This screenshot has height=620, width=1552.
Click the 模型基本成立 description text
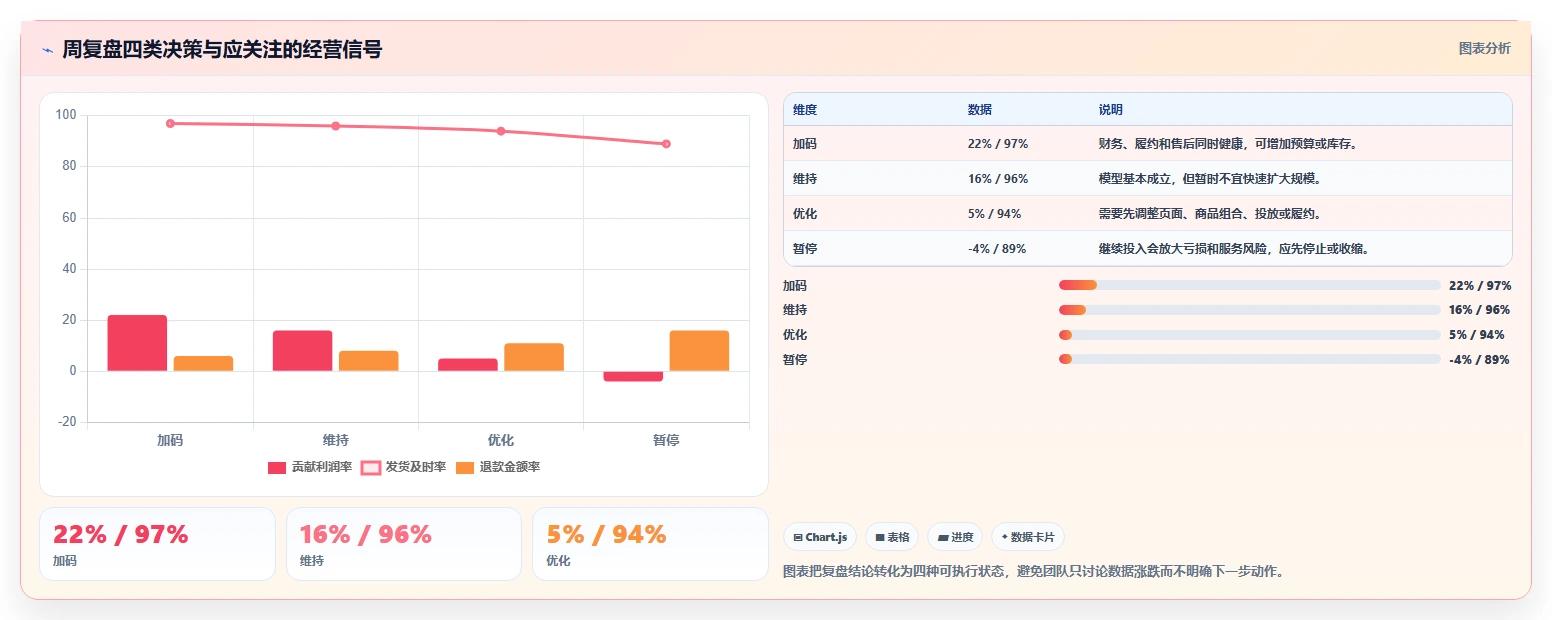pos(1214,179)
